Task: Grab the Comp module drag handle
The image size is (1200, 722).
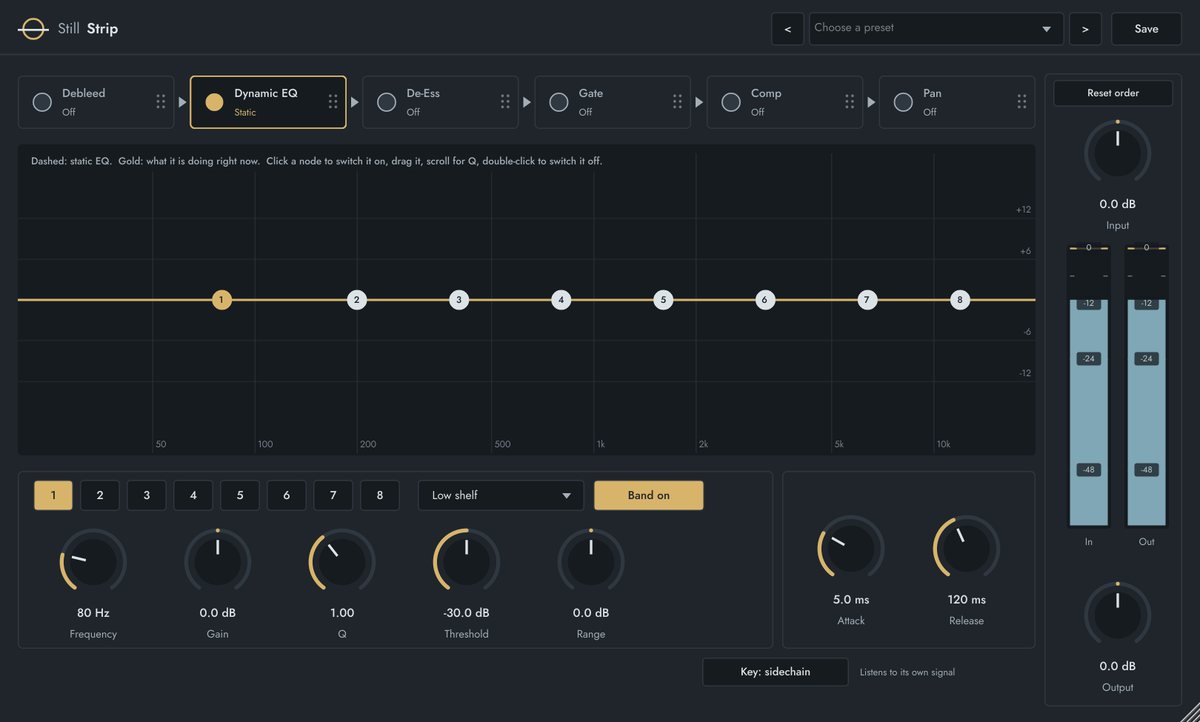Action: (x=849, y=102)
